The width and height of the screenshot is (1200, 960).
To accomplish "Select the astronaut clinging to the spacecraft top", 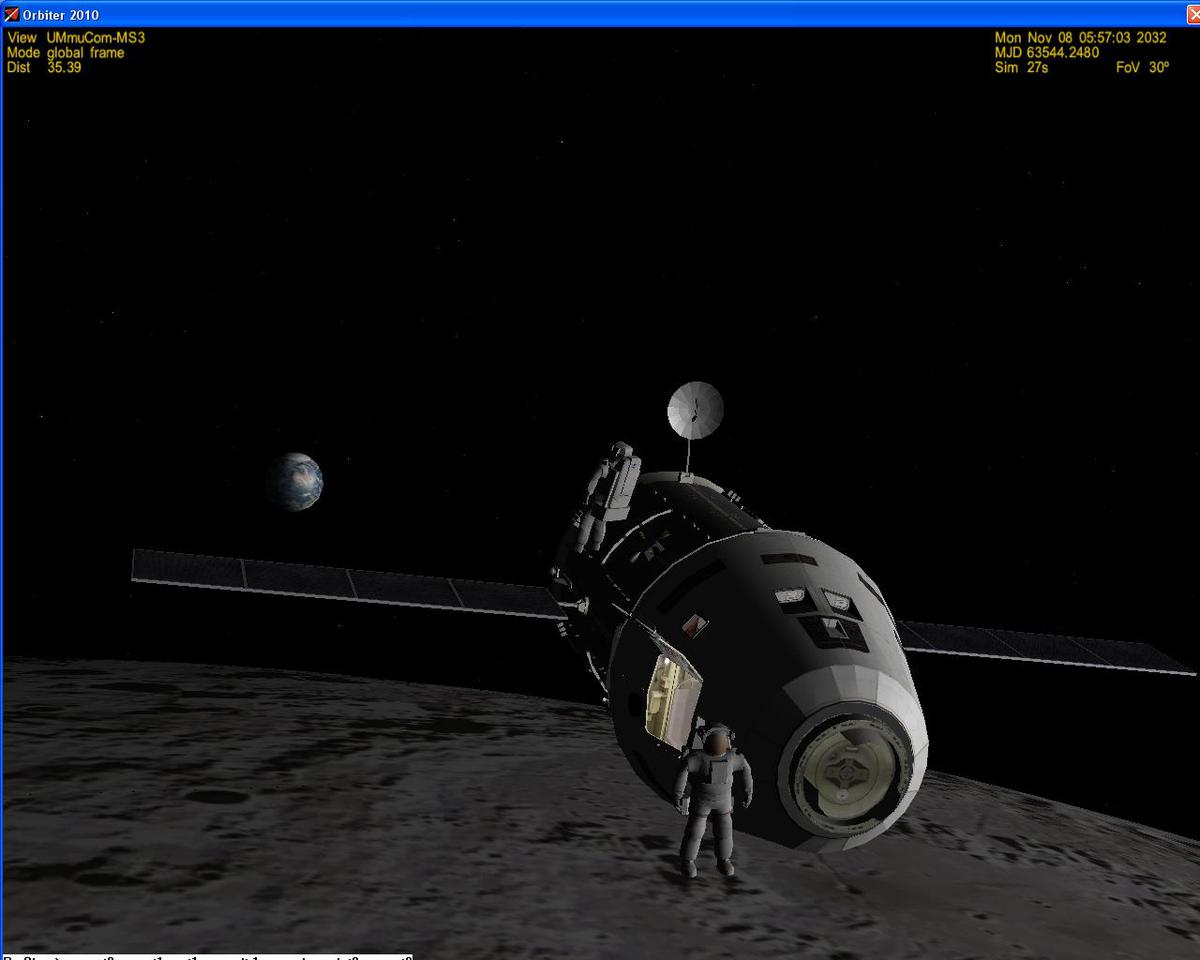I will click(608, 497).
